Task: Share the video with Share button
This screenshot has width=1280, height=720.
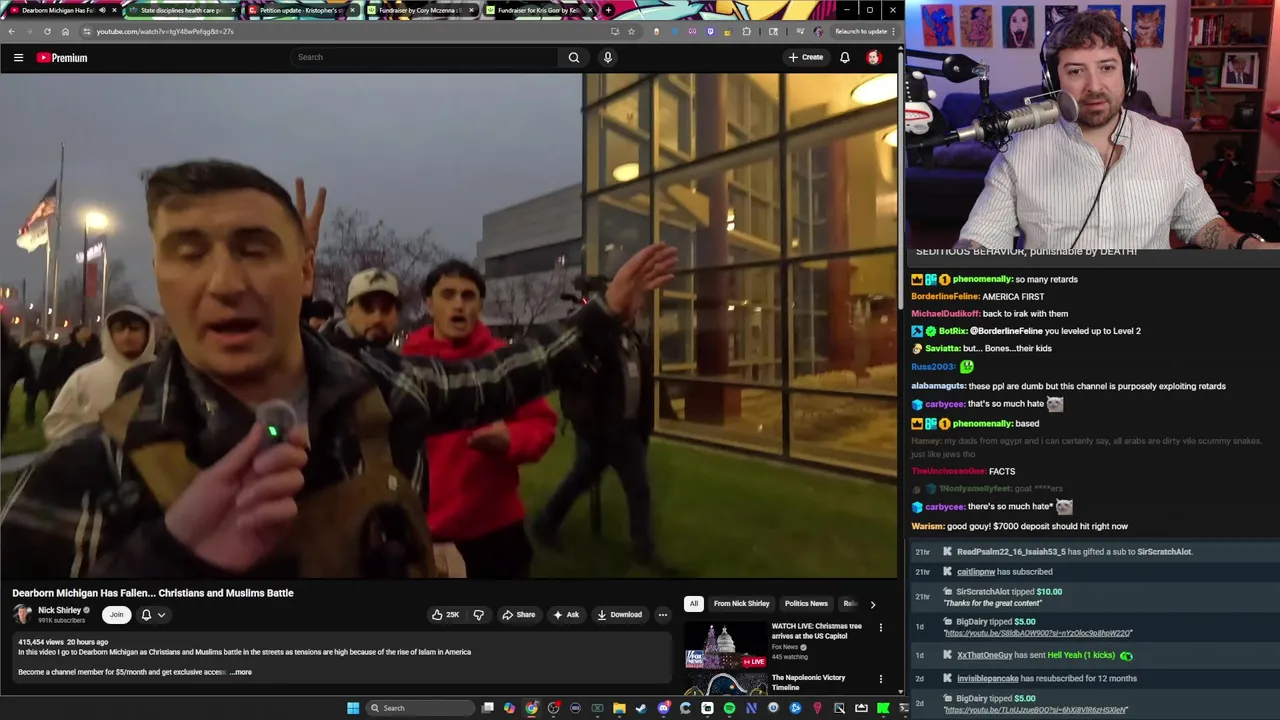Action: click(518, 615)
